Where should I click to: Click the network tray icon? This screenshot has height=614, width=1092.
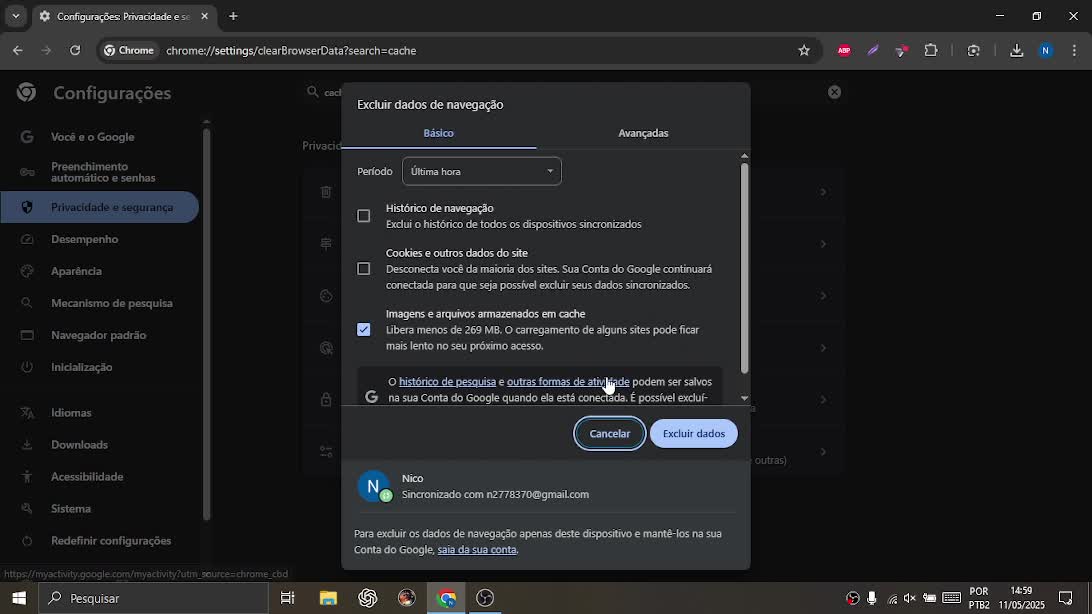click(x=891, y=599)
